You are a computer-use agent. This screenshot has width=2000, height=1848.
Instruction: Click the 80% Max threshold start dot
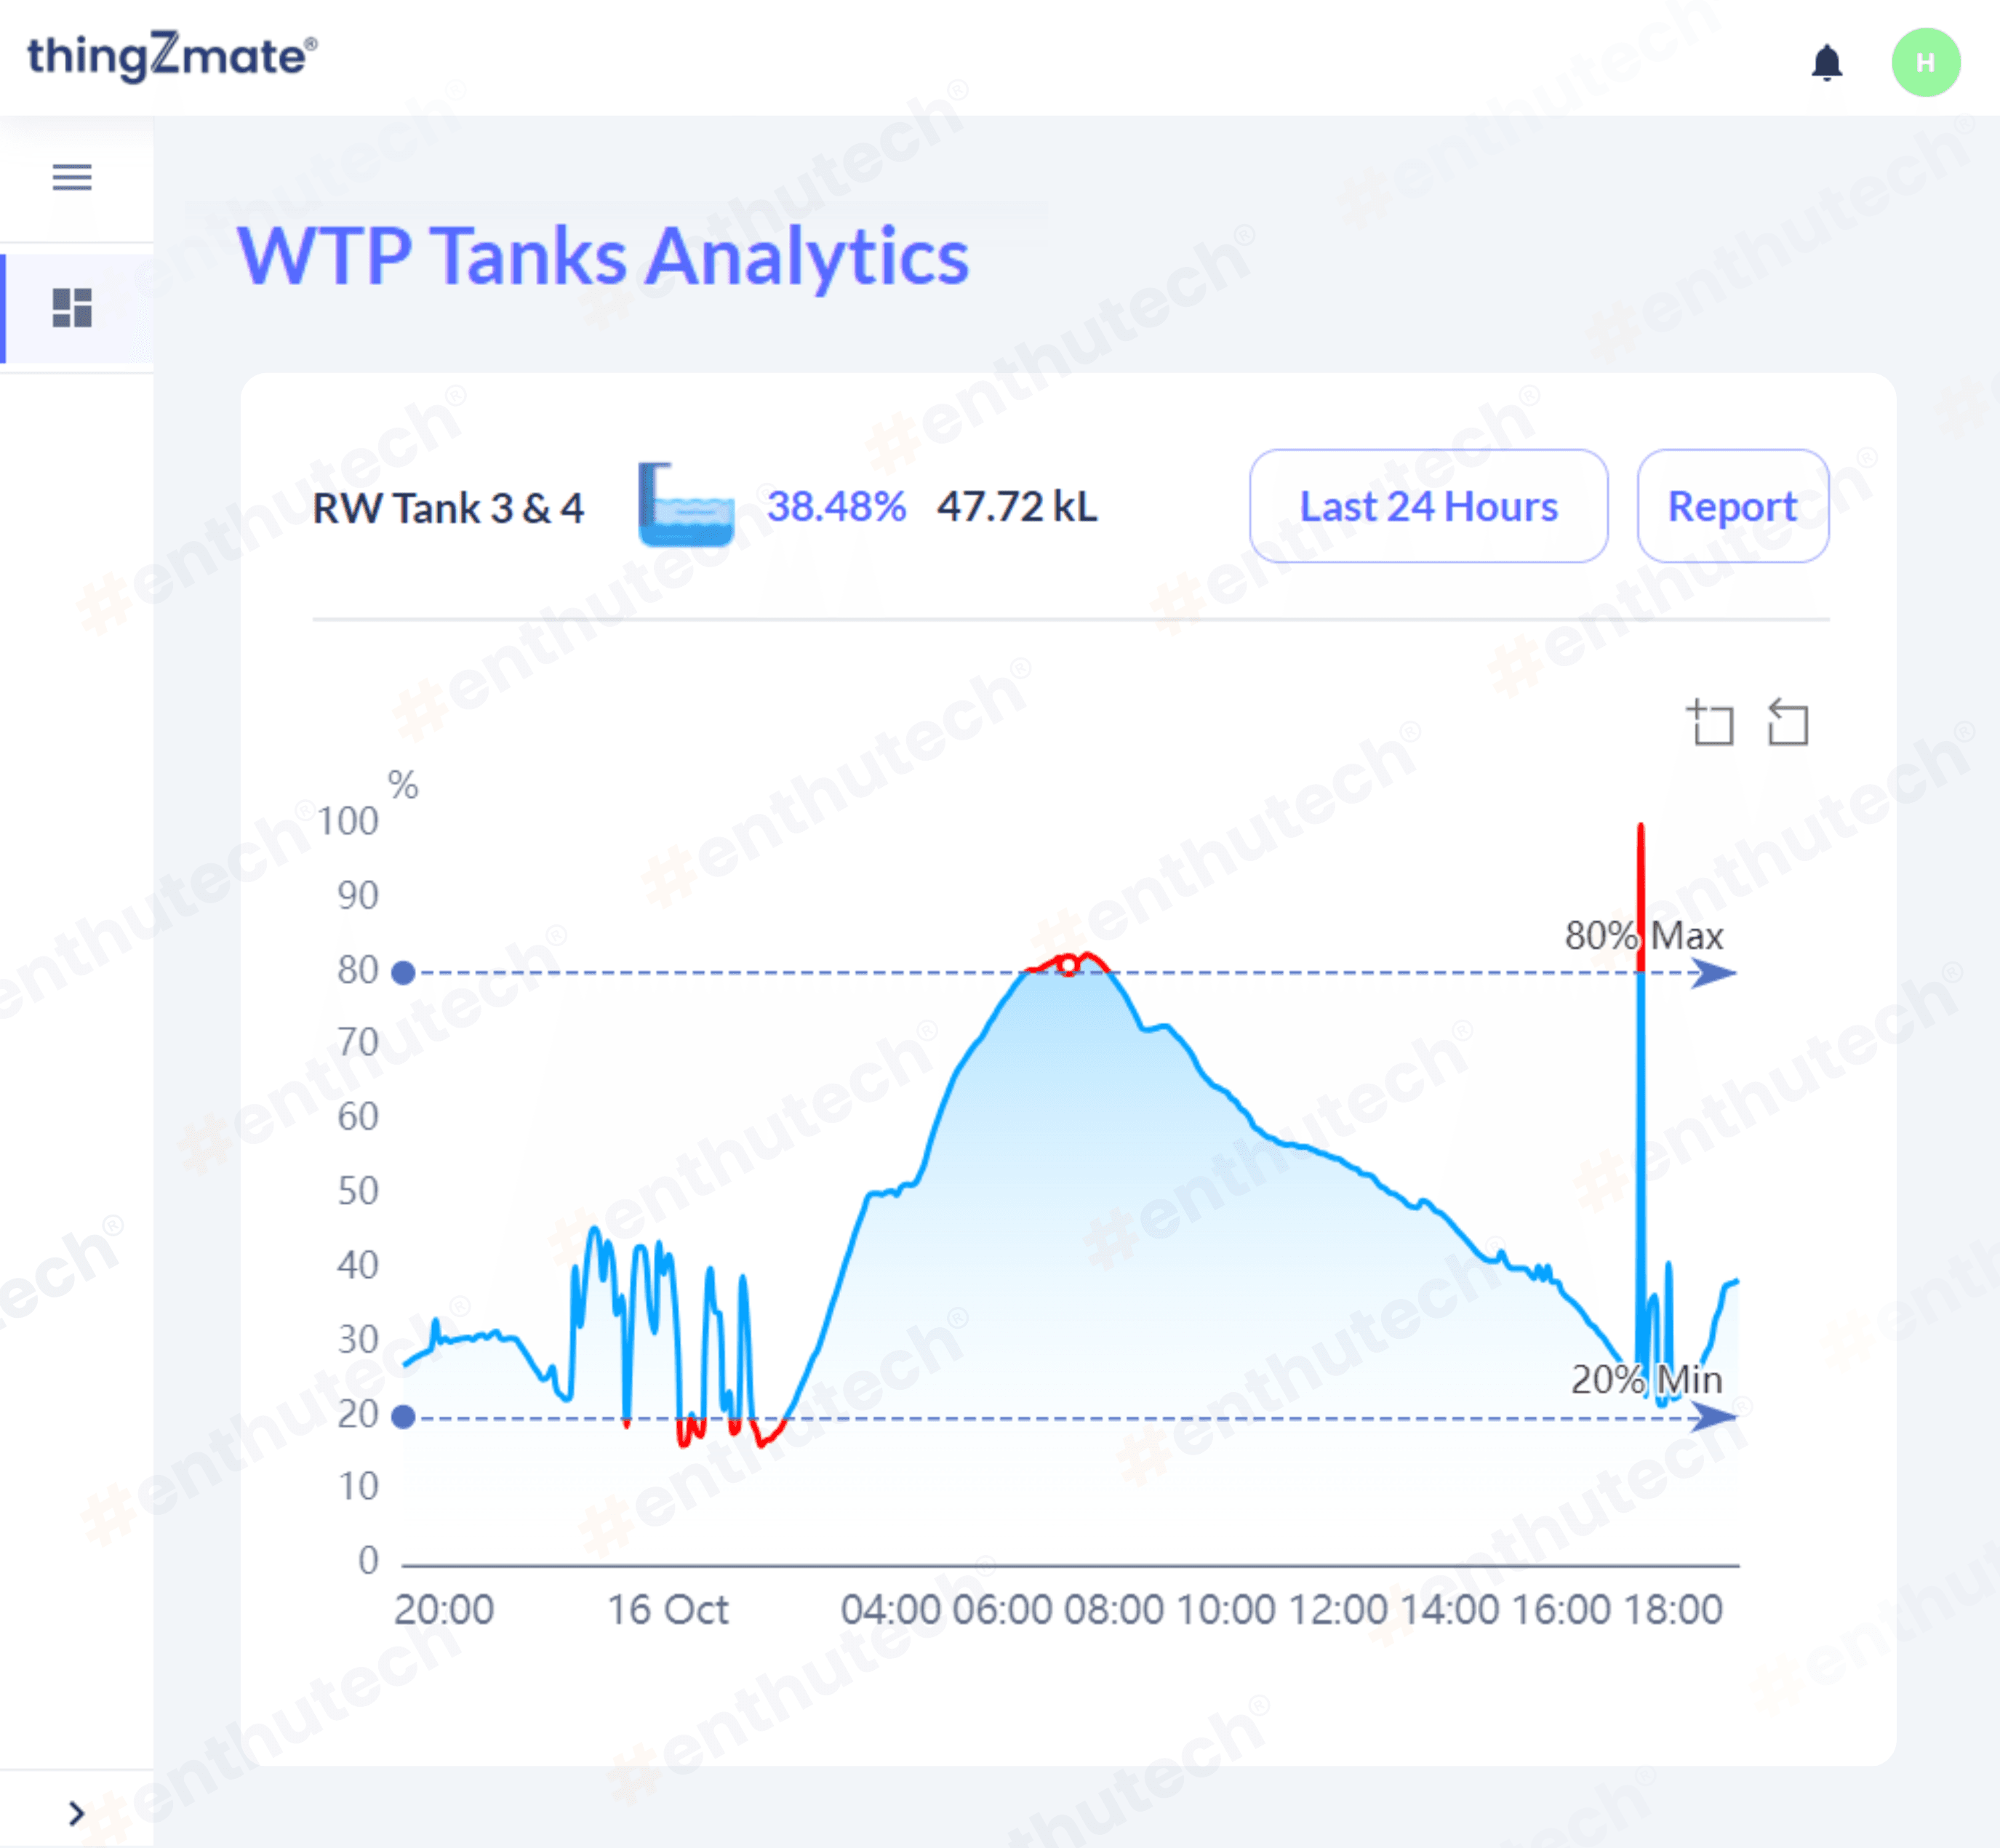point(403,973)
